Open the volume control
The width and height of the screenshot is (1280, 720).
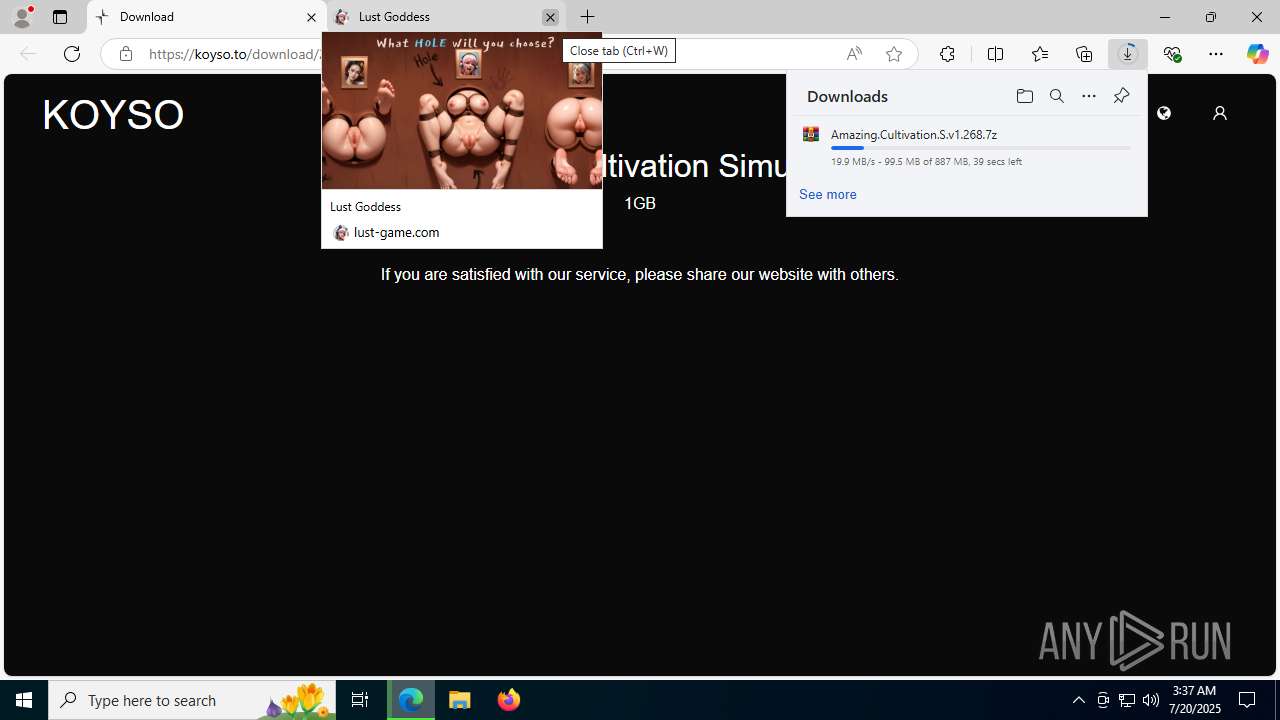(x=1151, y=700)
